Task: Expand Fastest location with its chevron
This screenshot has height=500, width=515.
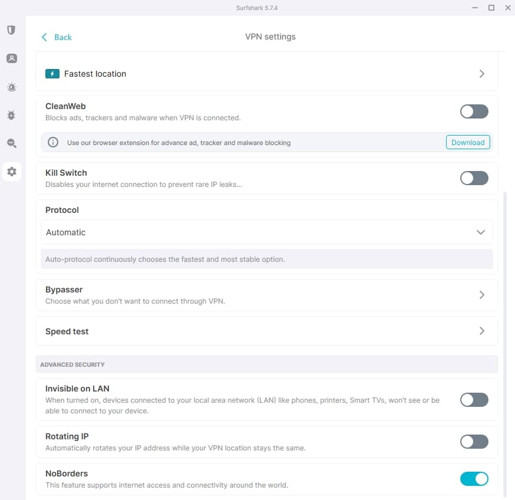Action: [x=482, y=74]
